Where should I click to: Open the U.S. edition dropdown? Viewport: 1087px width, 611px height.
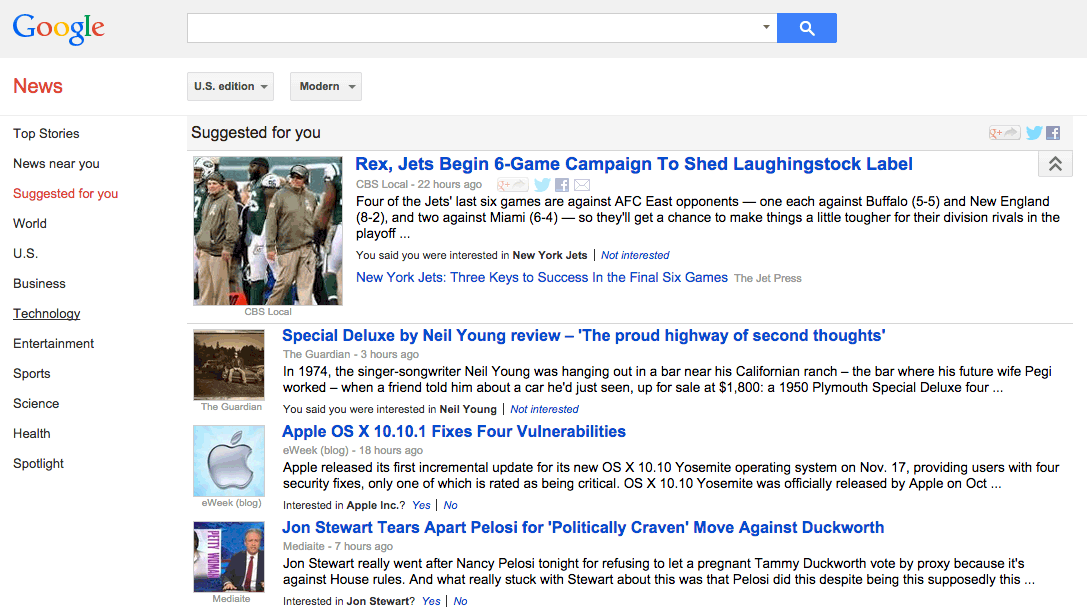pos(230,86)
